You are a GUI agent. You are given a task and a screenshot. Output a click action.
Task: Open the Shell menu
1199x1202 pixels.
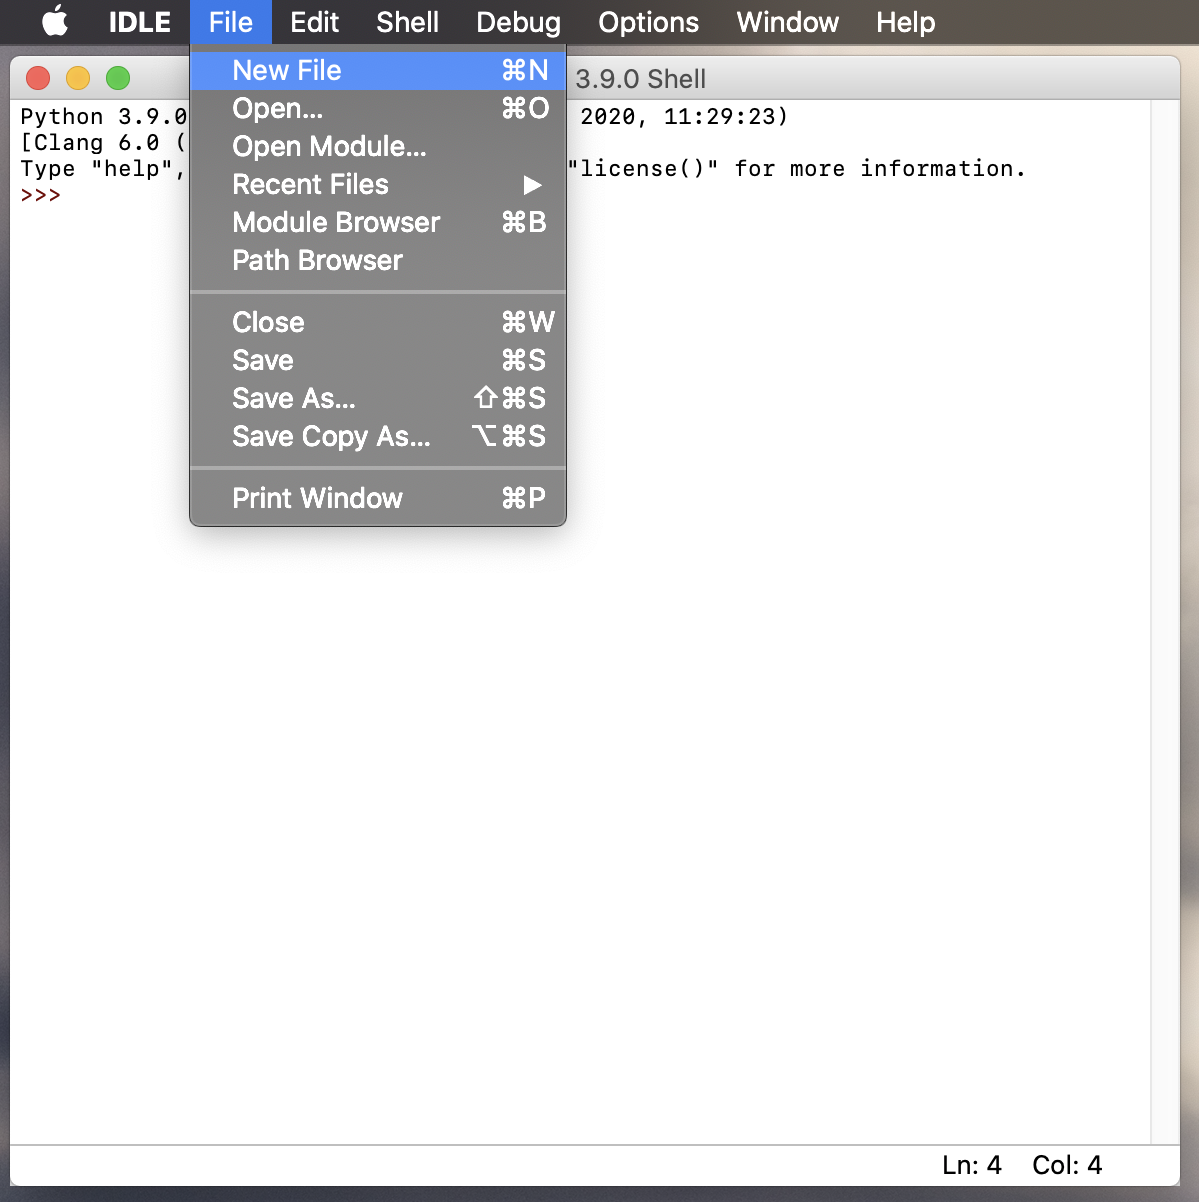pos(407,22)
